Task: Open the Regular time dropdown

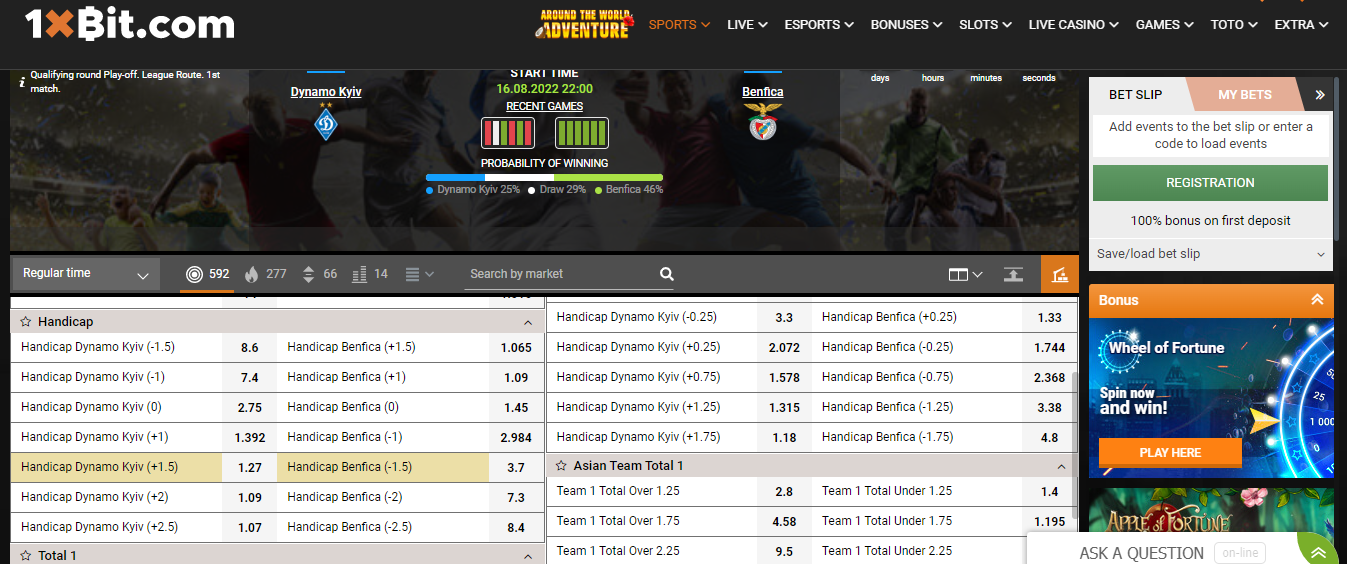Action: pos(86,274)
